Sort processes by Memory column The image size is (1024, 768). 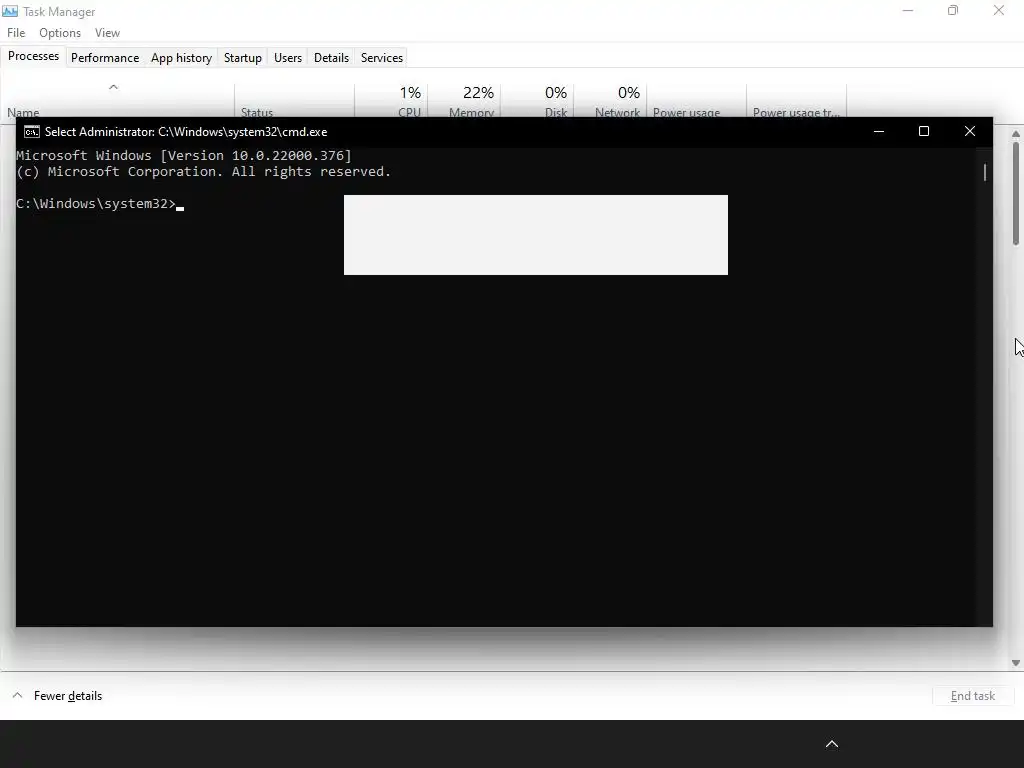point(464,101)
